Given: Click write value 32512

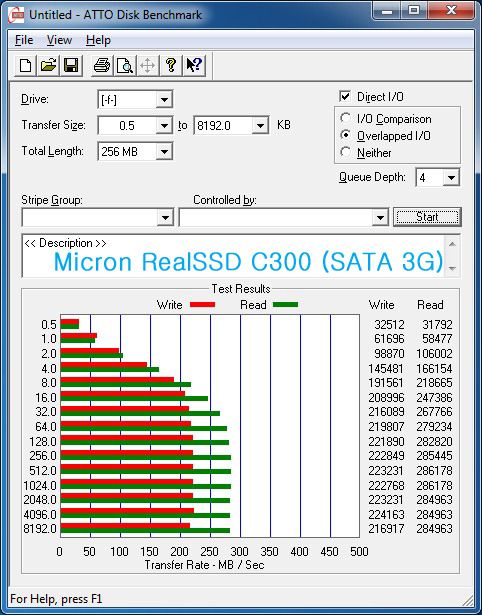Looking at the screenshot, I should point(389,324).
